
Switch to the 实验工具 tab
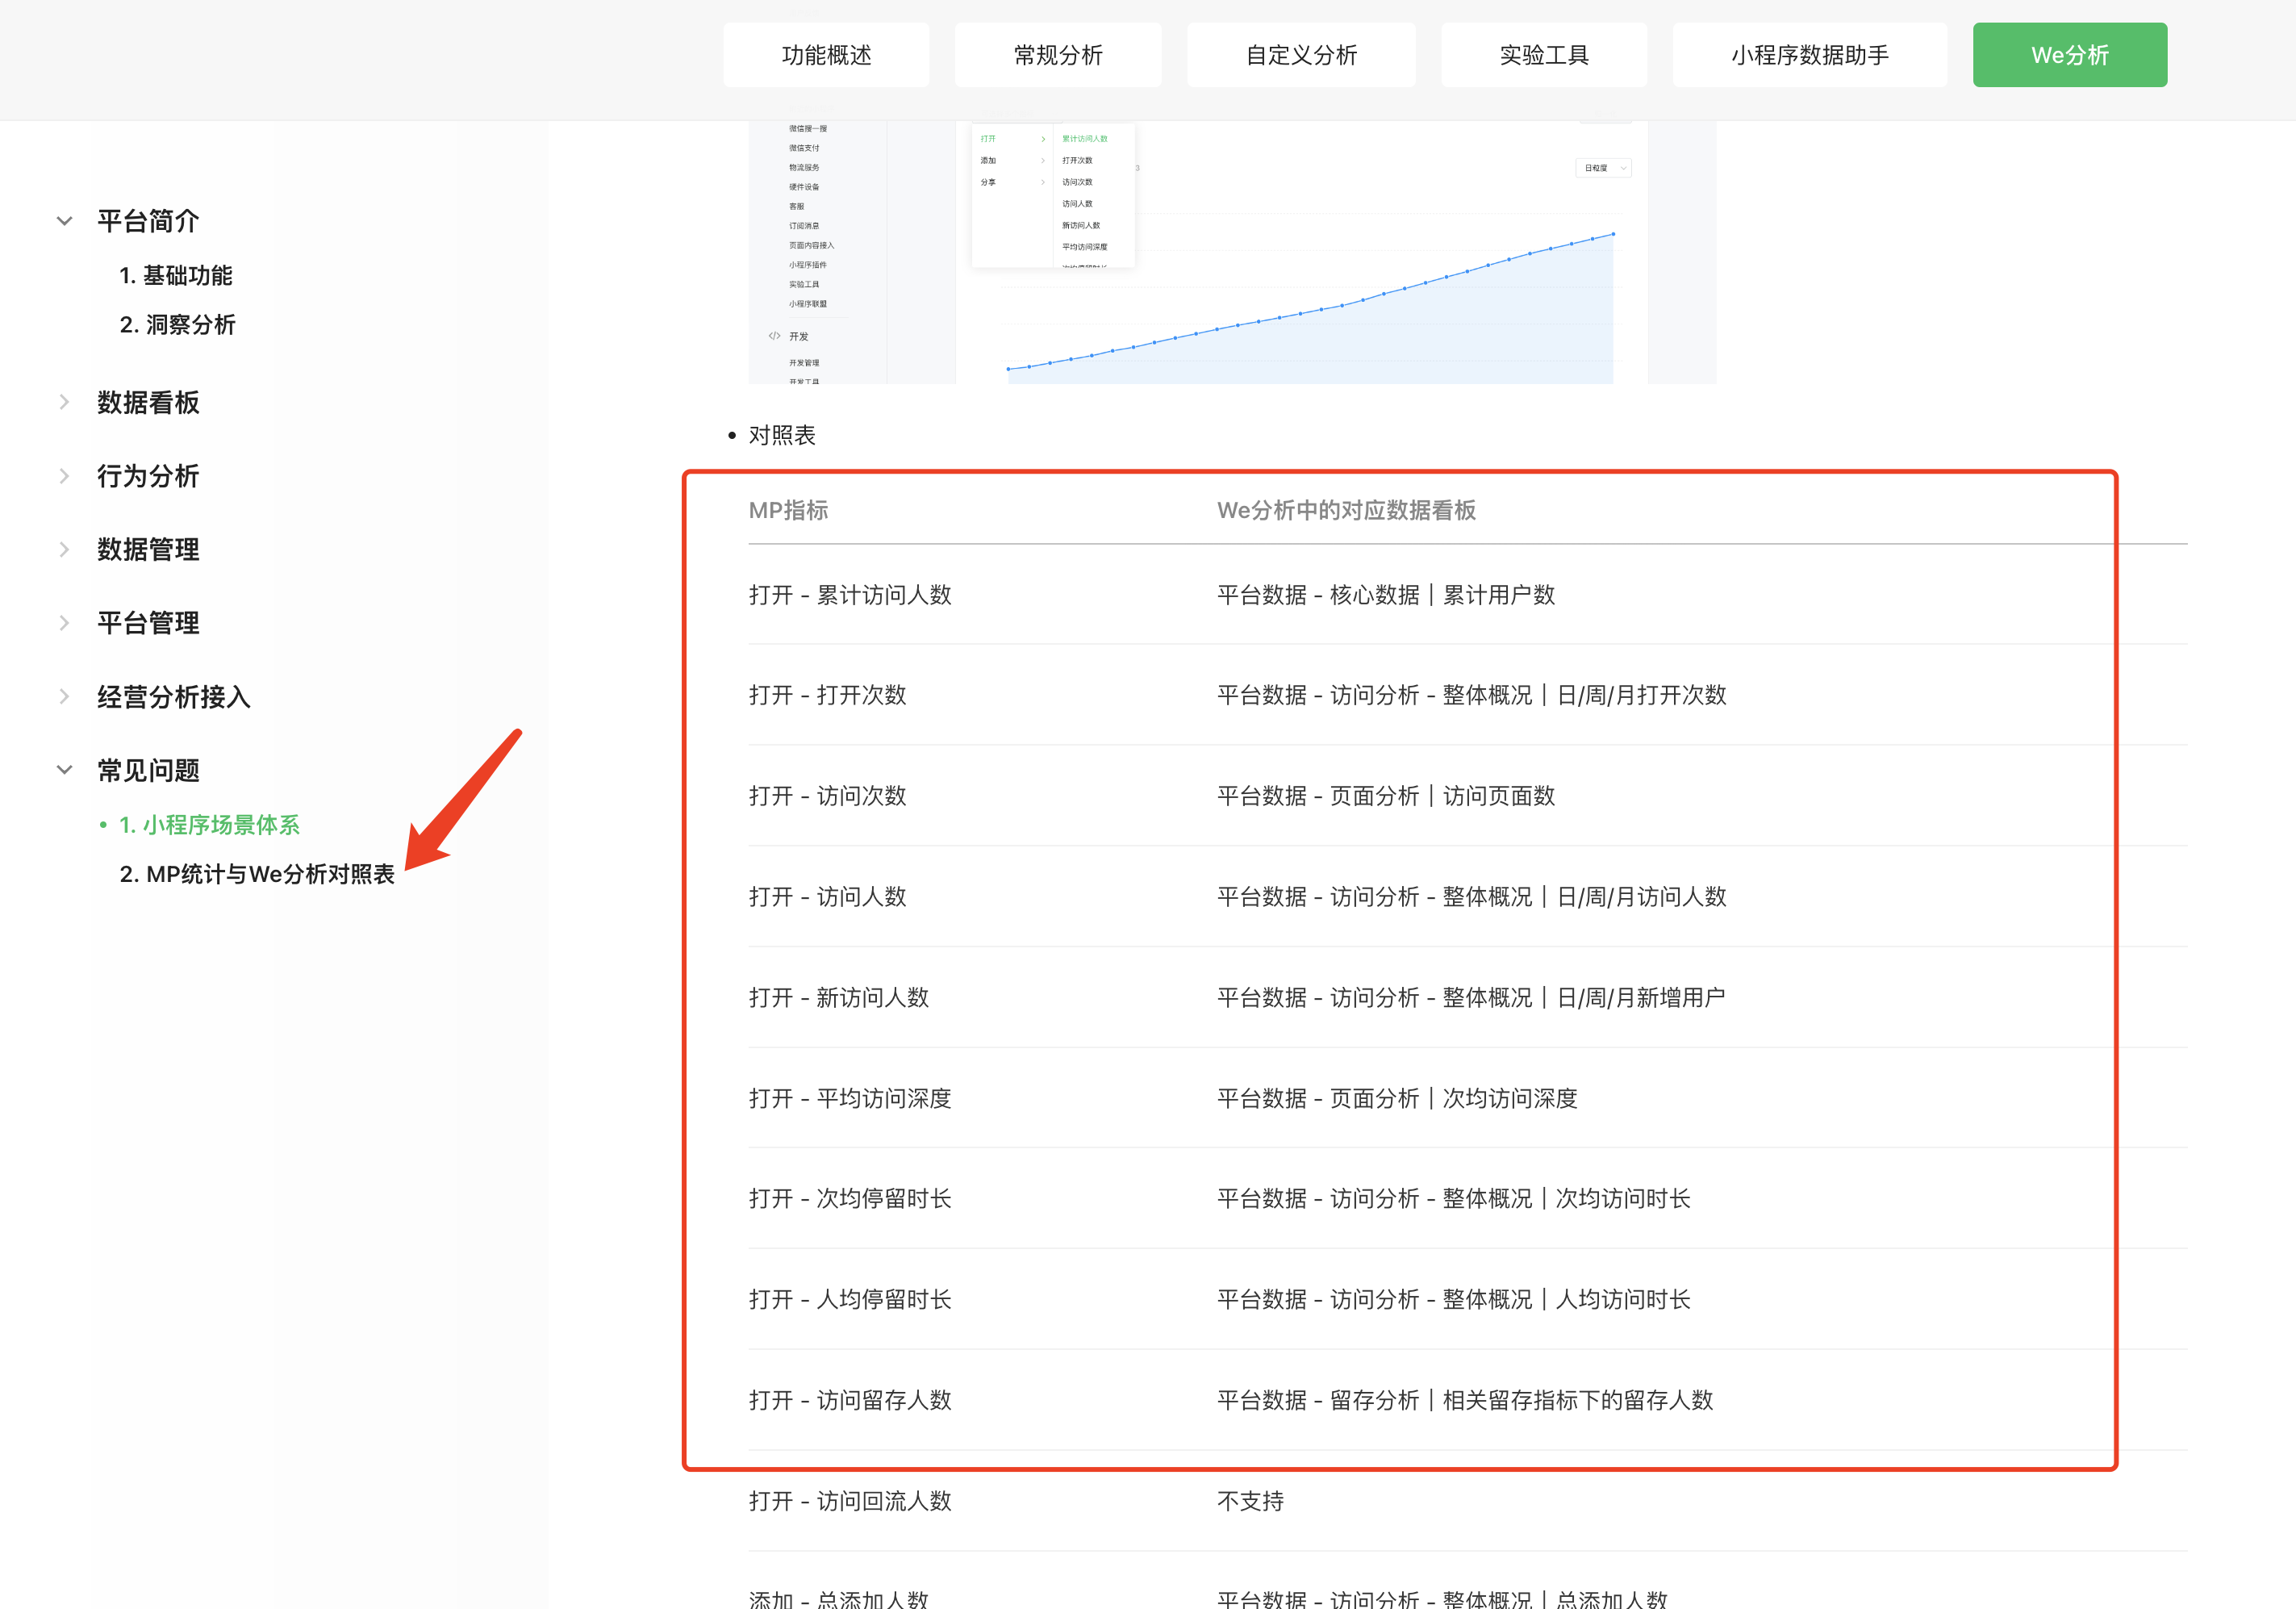[1543, 55]
